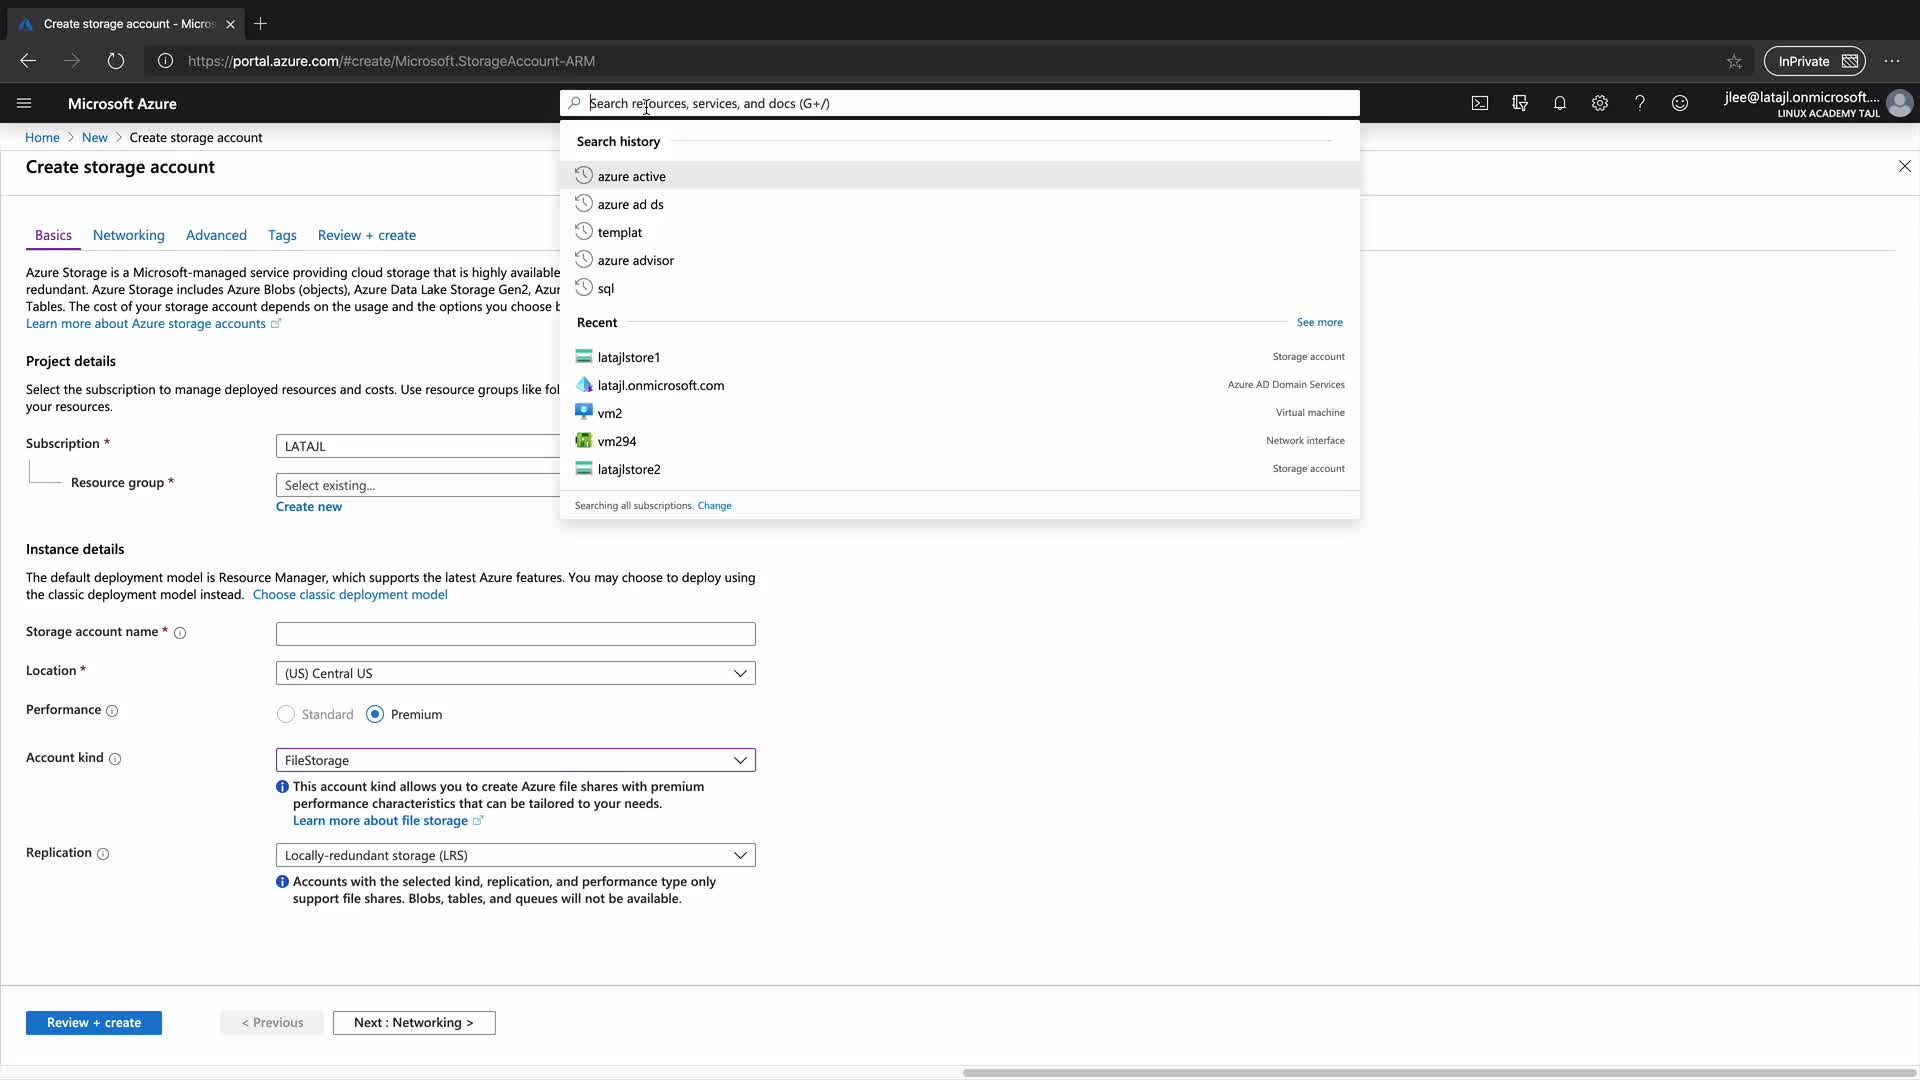The width and height of the screenshot is (1920, 1080).
Task: Expand the Location dropdown
Action: 515,673
